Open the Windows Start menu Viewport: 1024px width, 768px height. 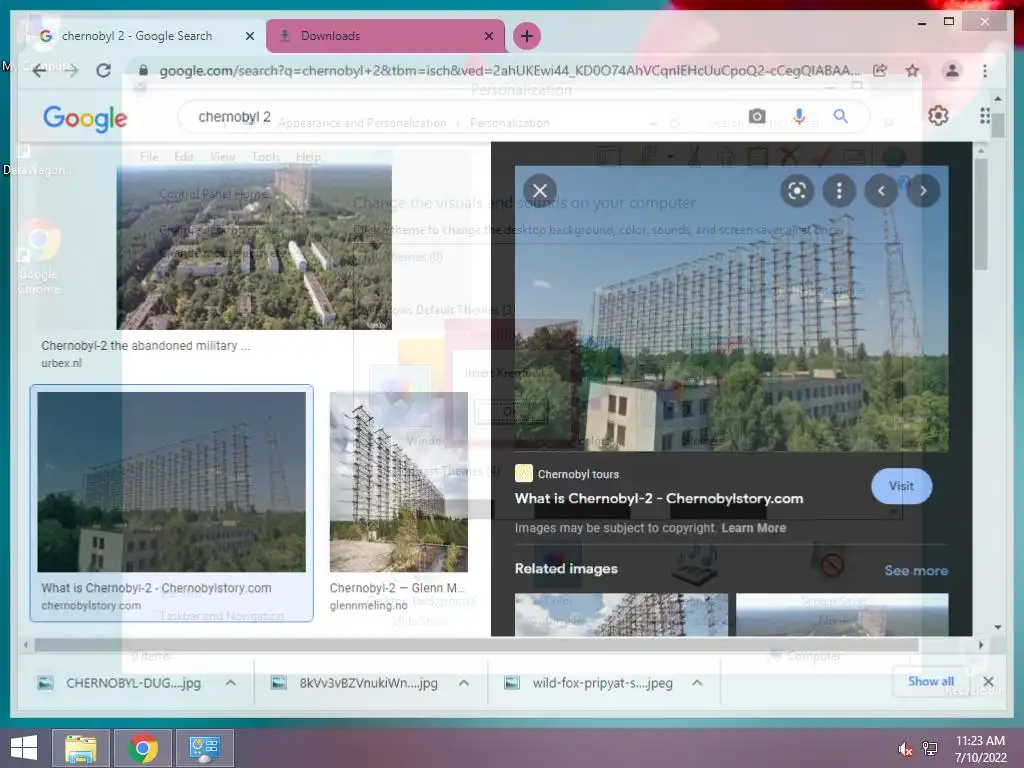[x=24, y=748]
